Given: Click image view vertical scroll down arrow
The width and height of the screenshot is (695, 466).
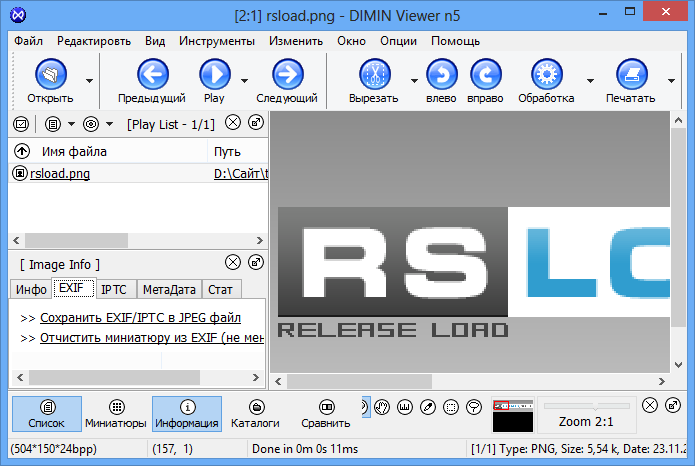Looking at the screenshot, I should click(x=678, y=365).
